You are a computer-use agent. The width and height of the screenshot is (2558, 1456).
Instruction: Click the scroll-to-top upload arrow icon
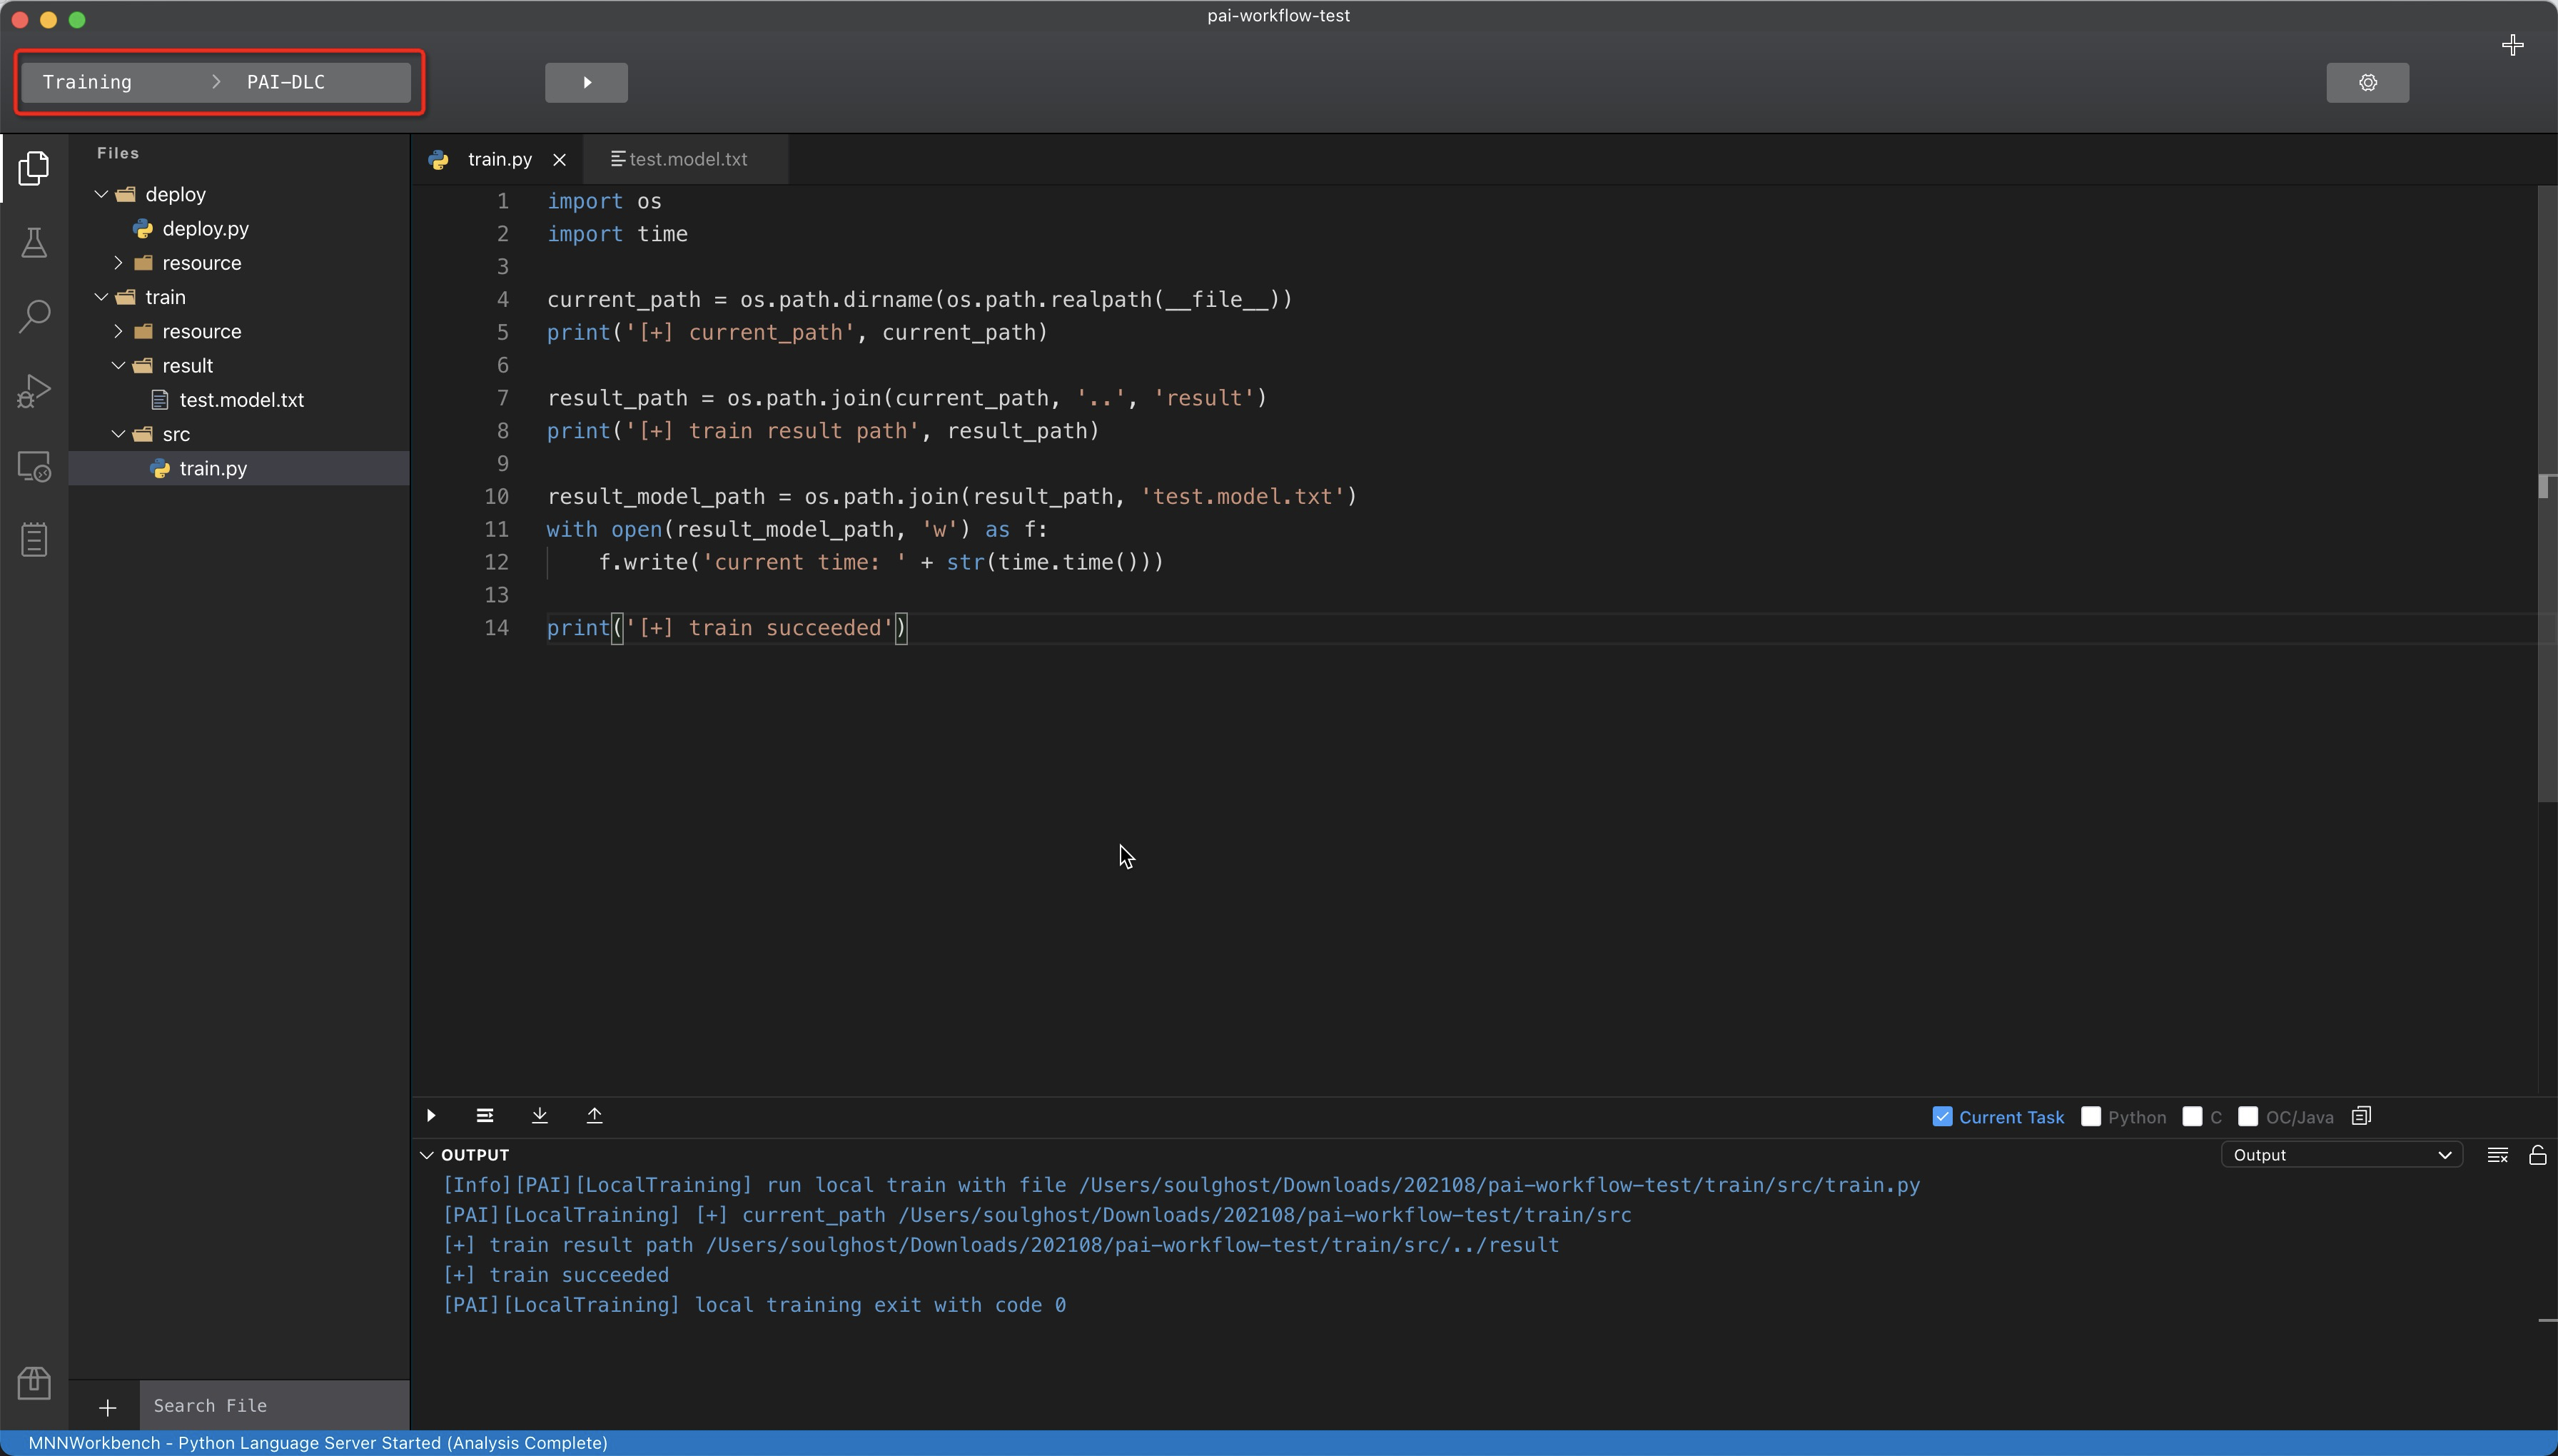point(594,1116)
